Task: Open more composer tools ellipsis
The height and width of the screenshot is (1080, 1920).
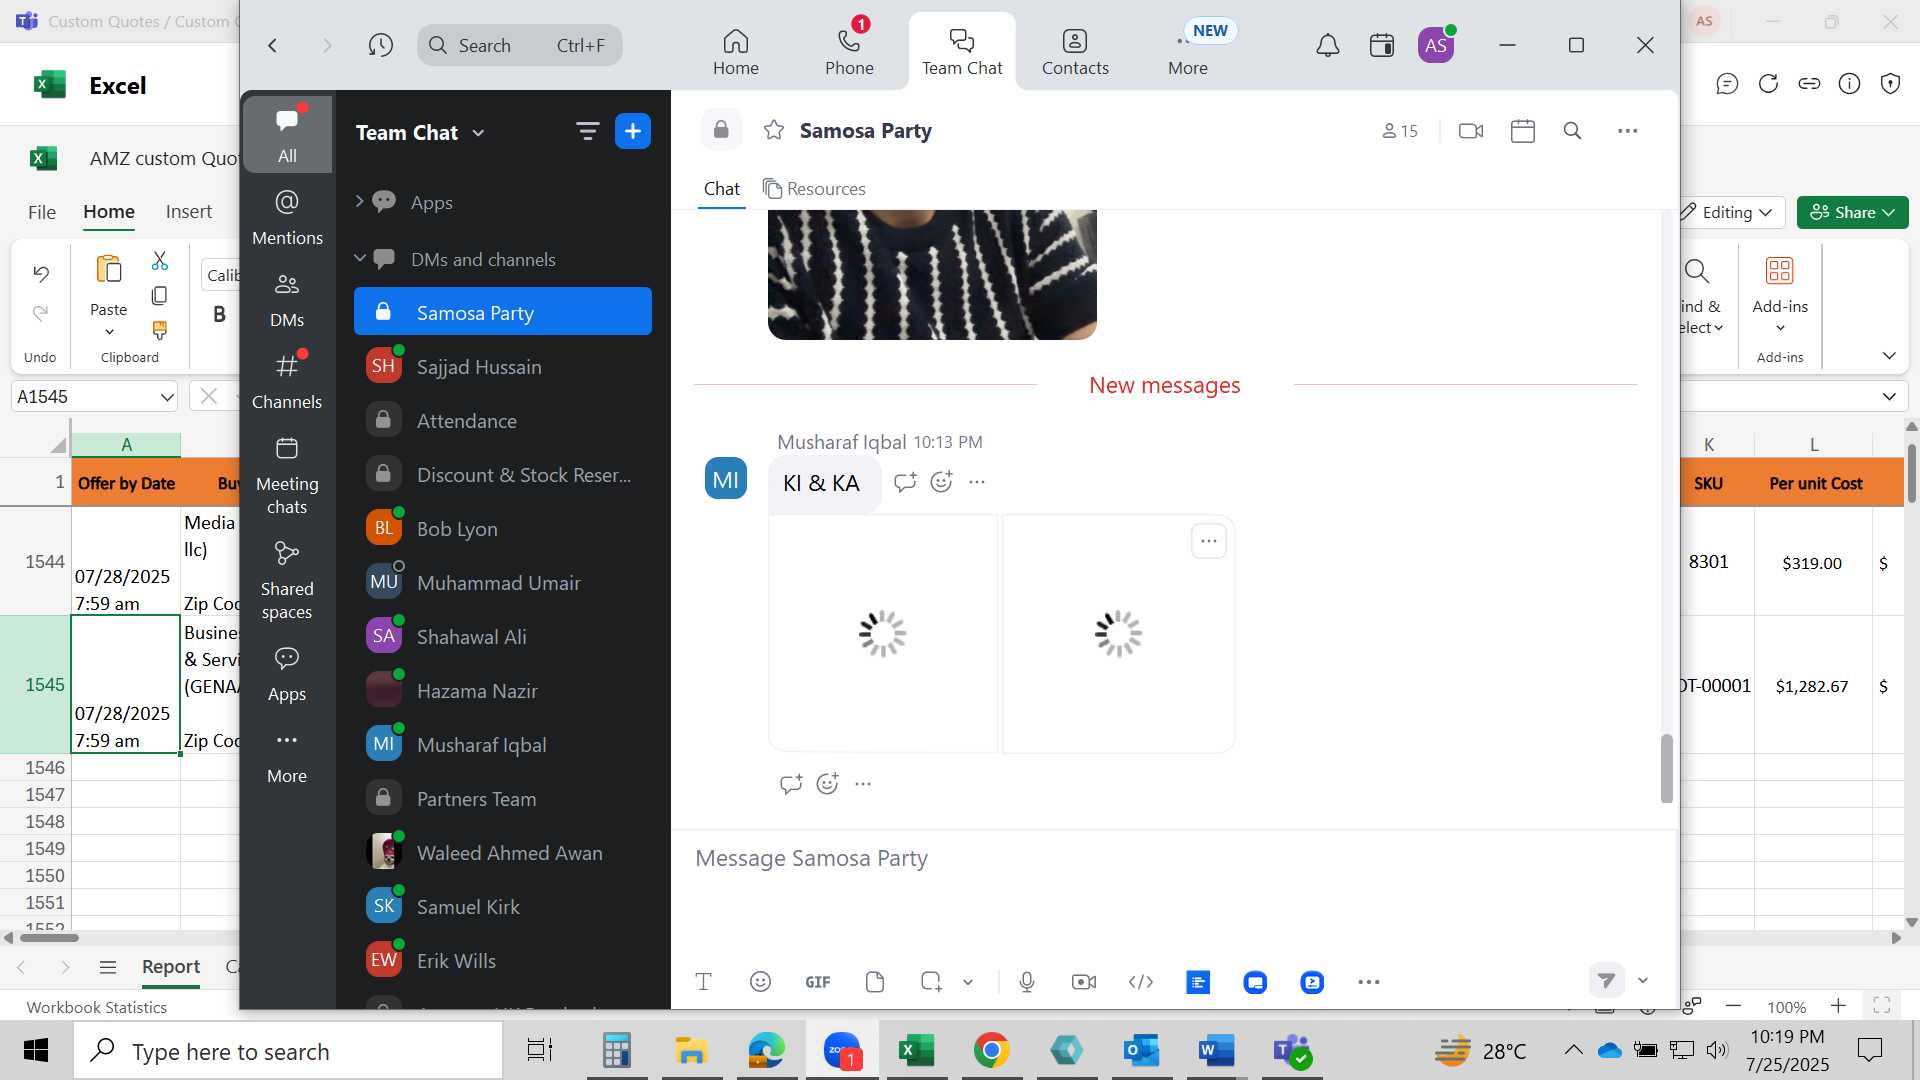Action: tap(1369, 982)
